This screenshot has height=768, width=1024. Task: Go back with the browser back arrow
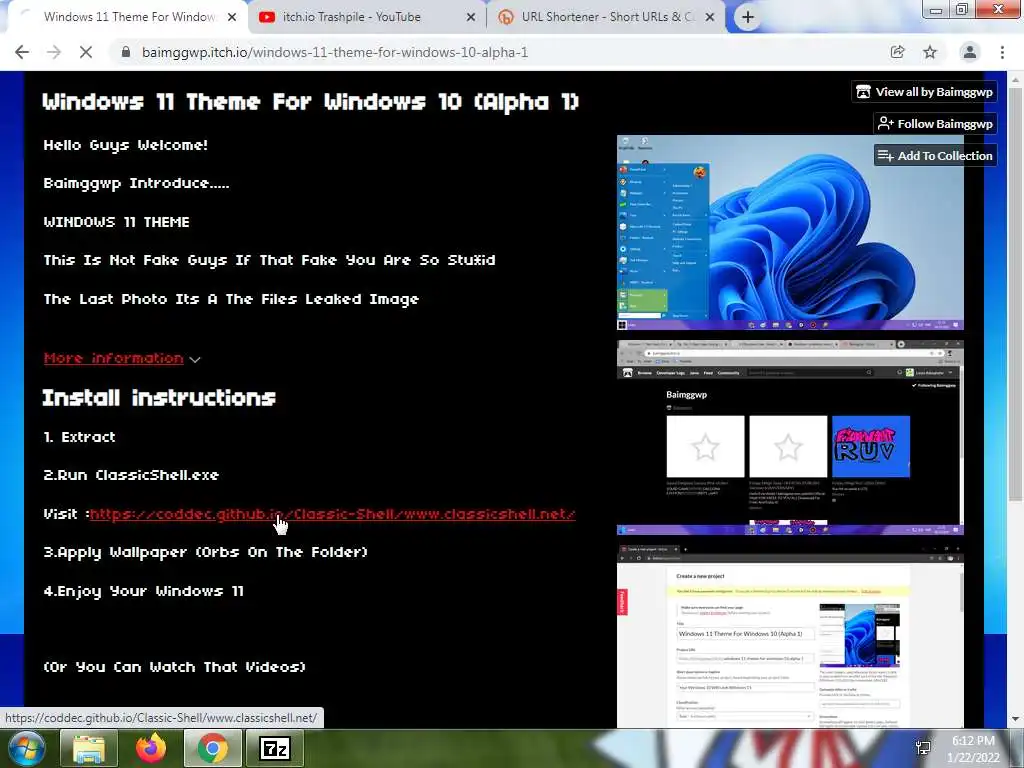click(22, 52)
